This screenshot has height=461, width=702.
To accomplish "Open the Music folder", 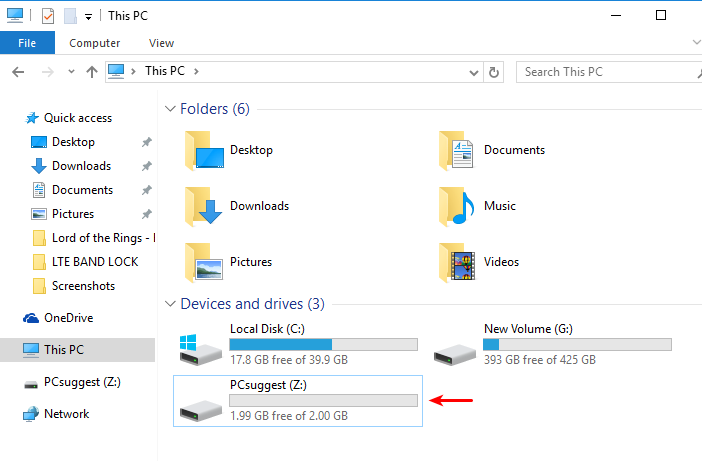I will [x=499, y=206].
